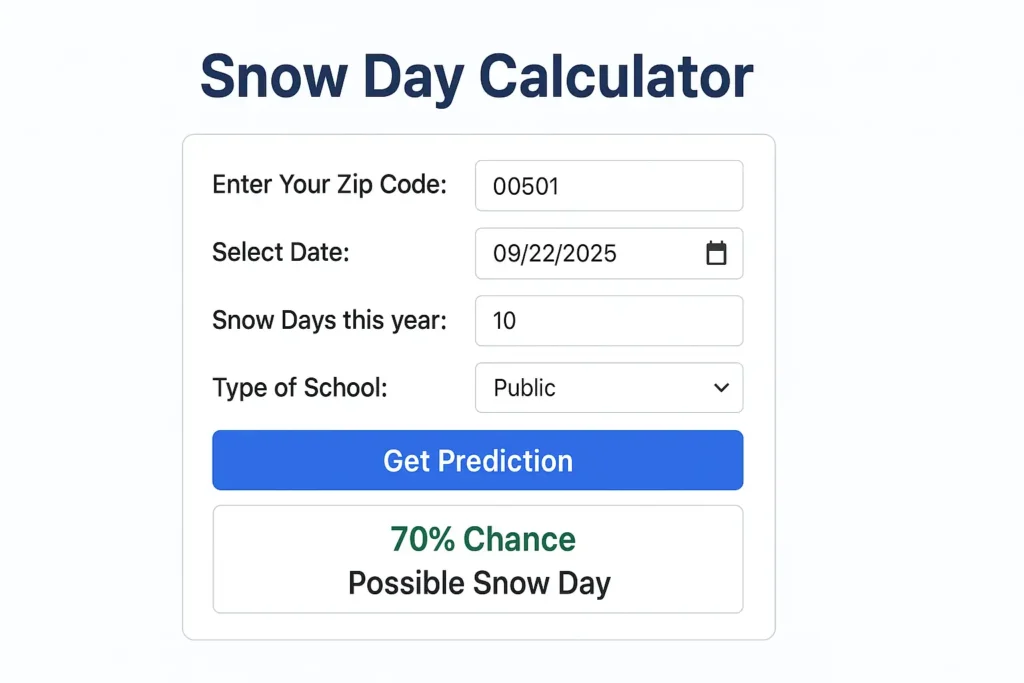Screen dimensions: 1024x683
Task: Click the 70% Chance result text
Action: coord(483,539)
